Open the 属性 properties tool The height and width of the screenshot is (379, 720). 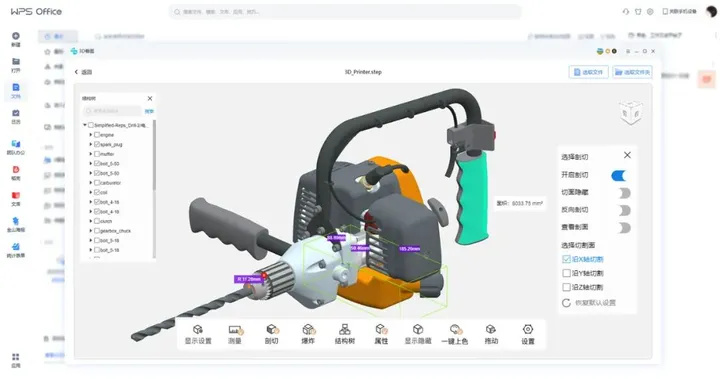pos(381,334)
